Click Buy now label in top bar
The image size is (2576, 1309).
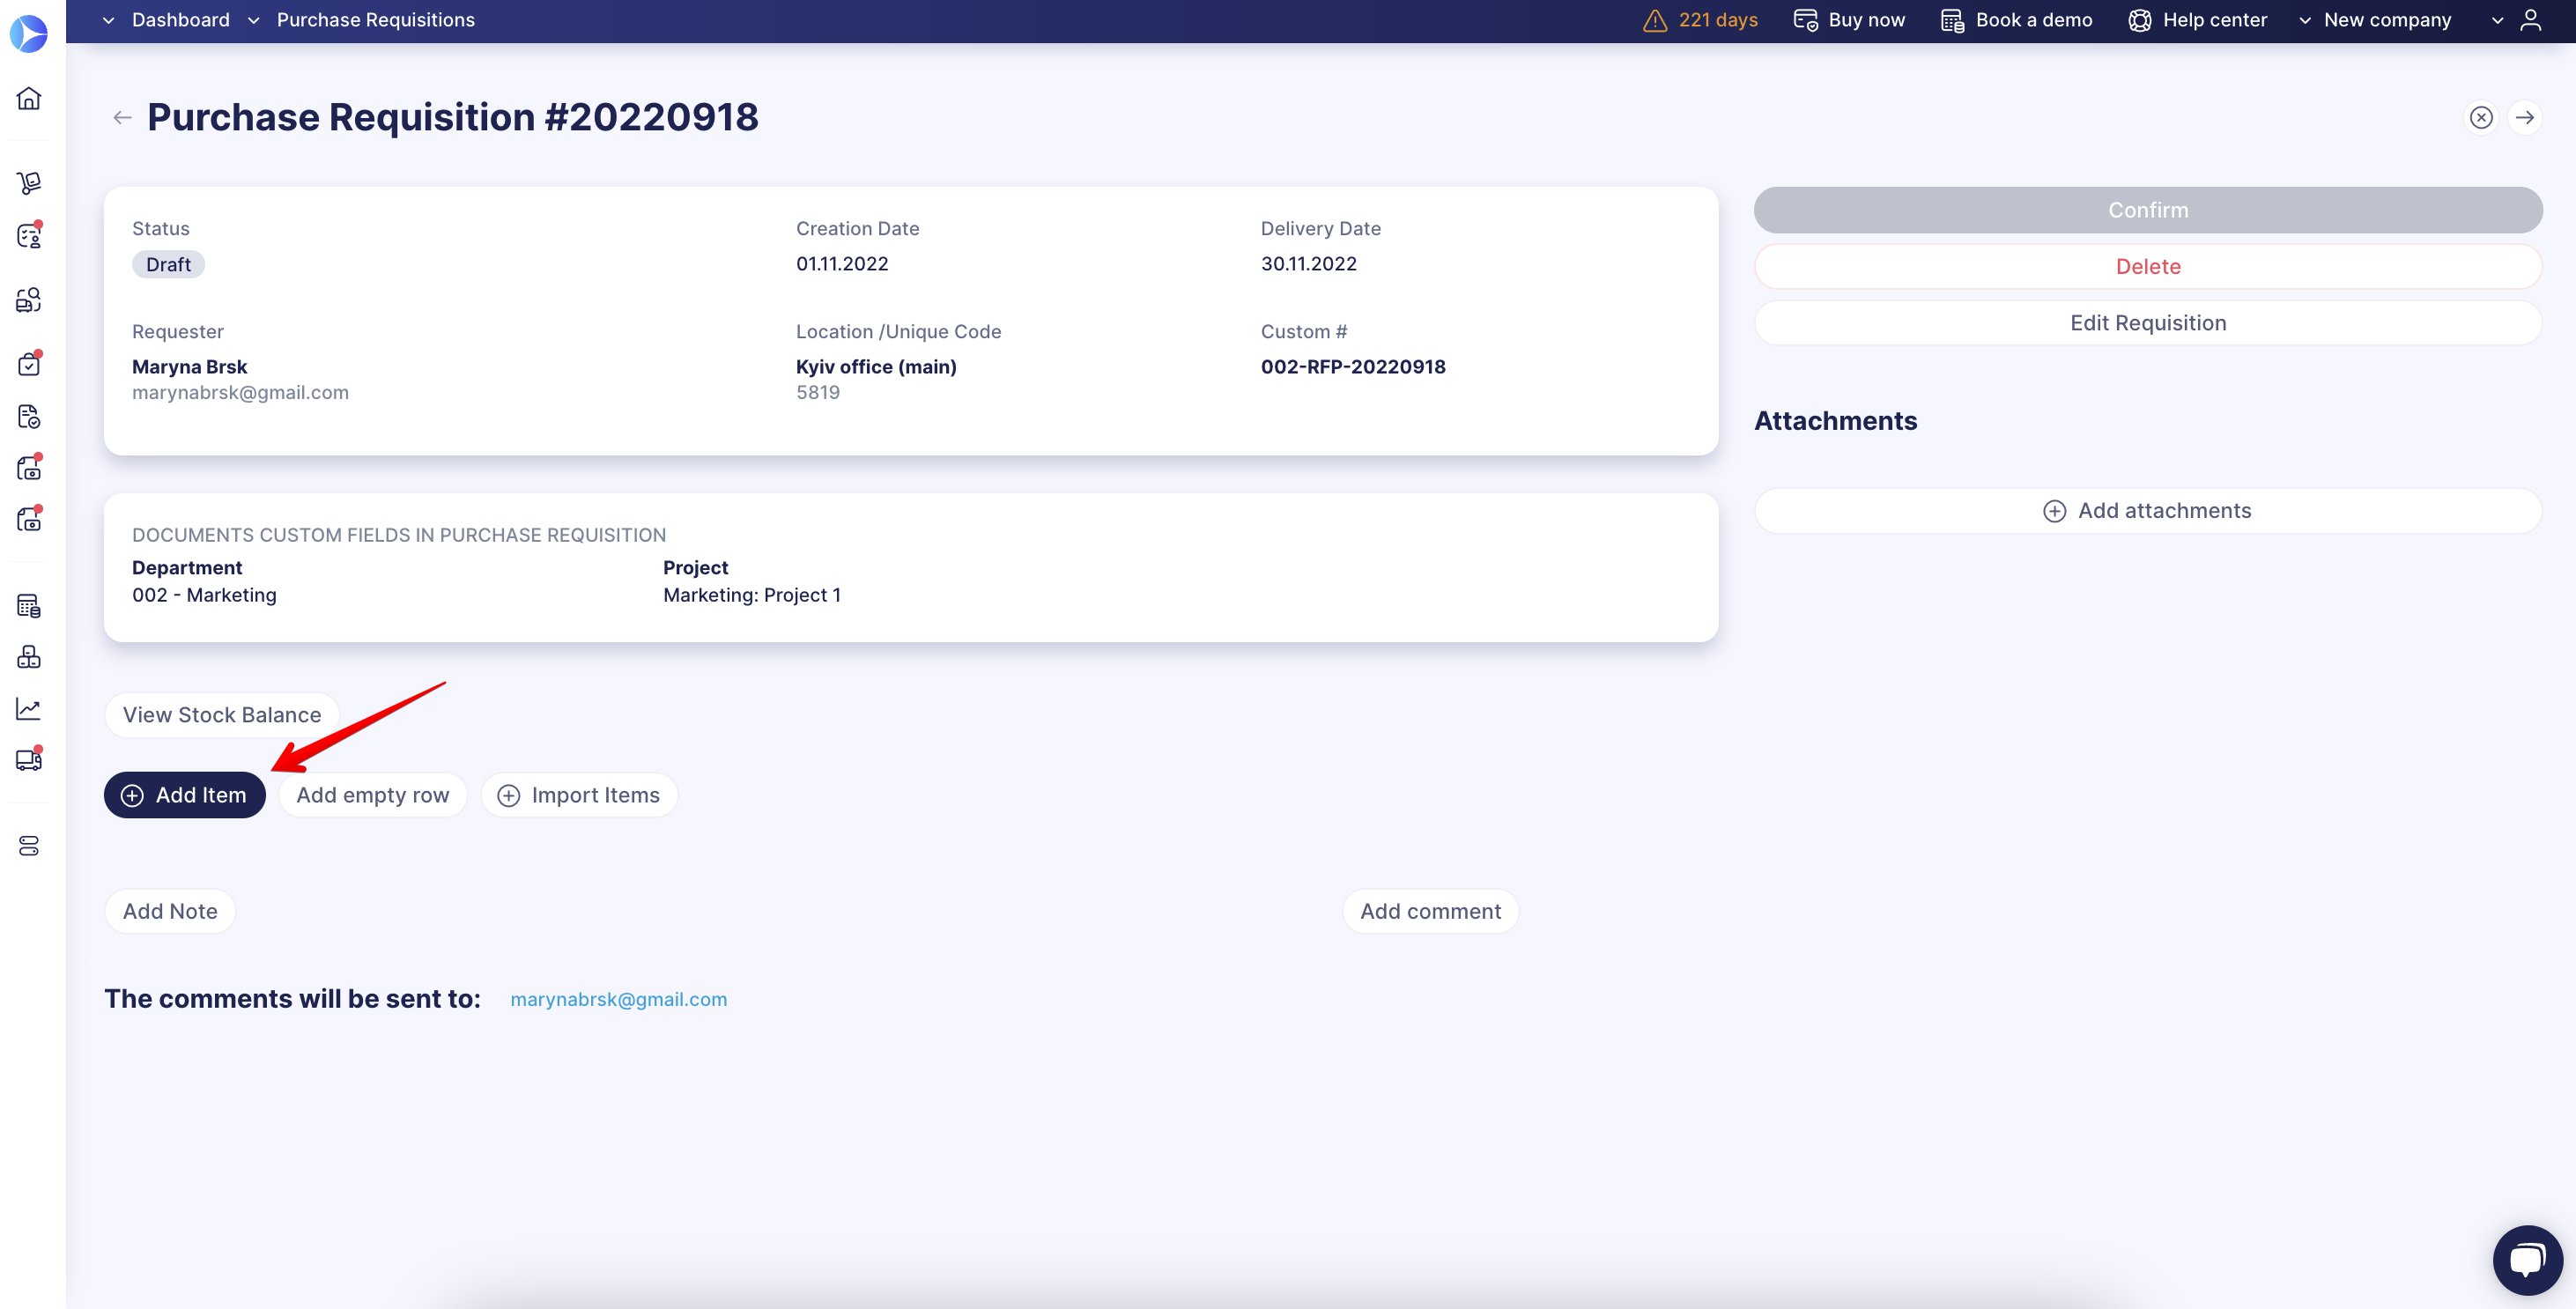[x=1867, y=20]
